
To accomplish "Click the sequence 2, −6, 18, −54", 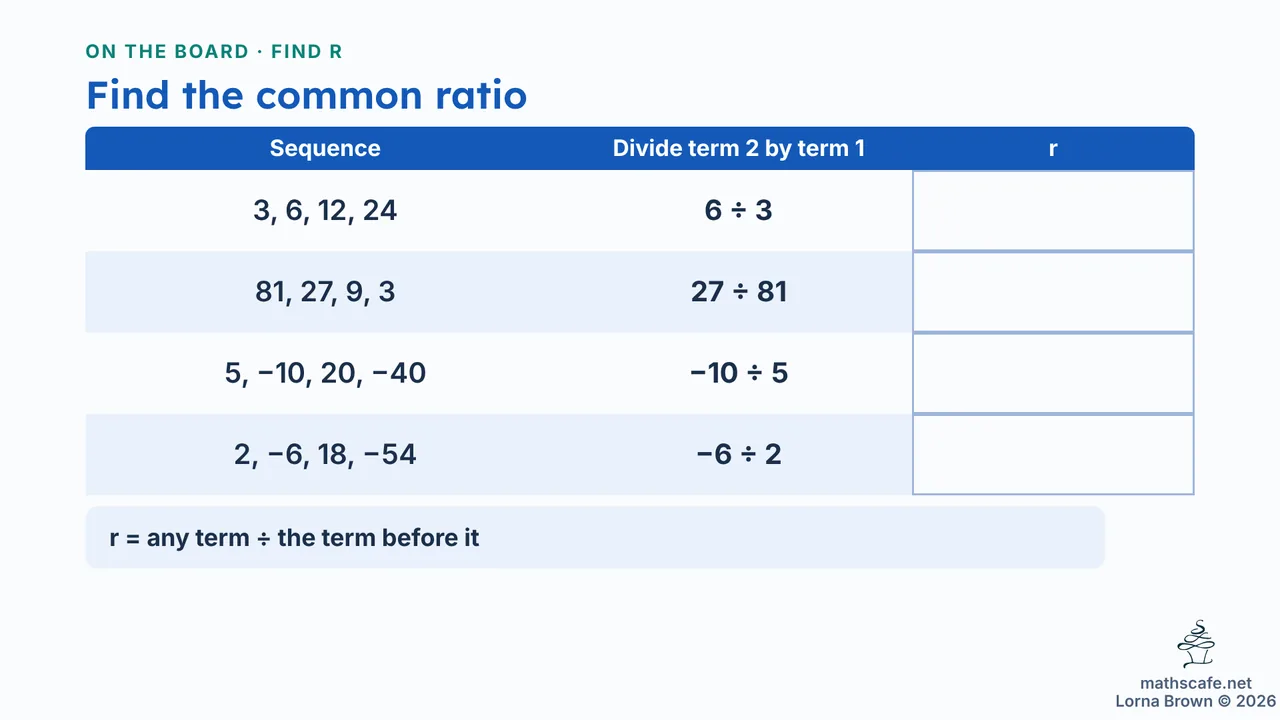I will click(x=325, y=454).
